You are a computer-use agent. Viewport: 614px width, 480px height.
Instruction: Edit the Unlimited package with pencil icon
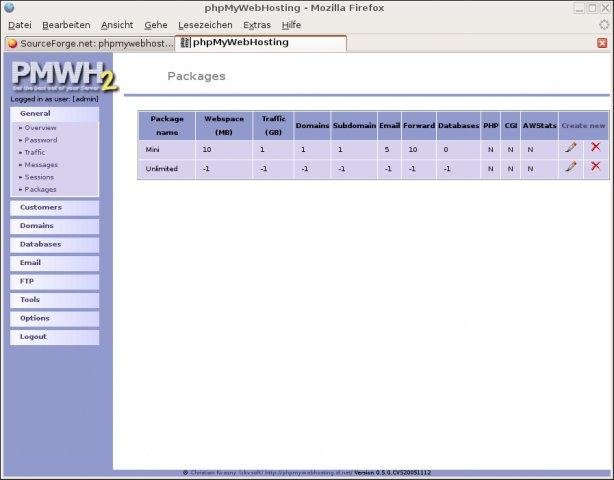coord(571,167)
